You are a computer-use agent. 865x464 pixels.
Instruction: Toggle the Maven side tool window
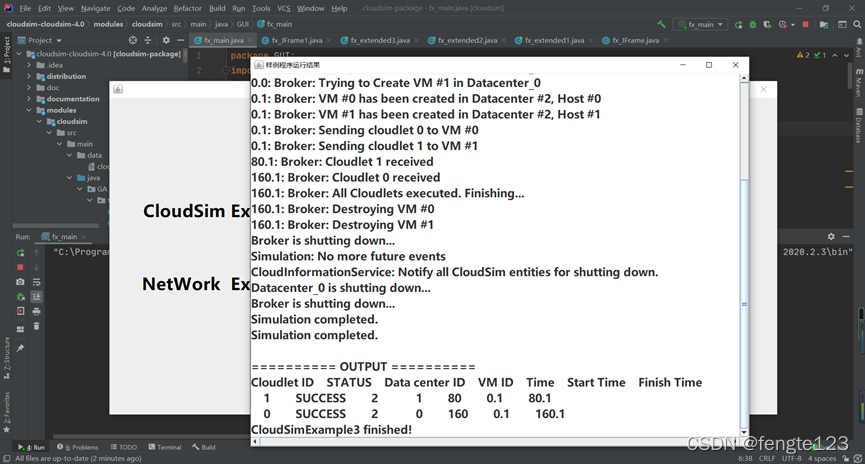859,83
